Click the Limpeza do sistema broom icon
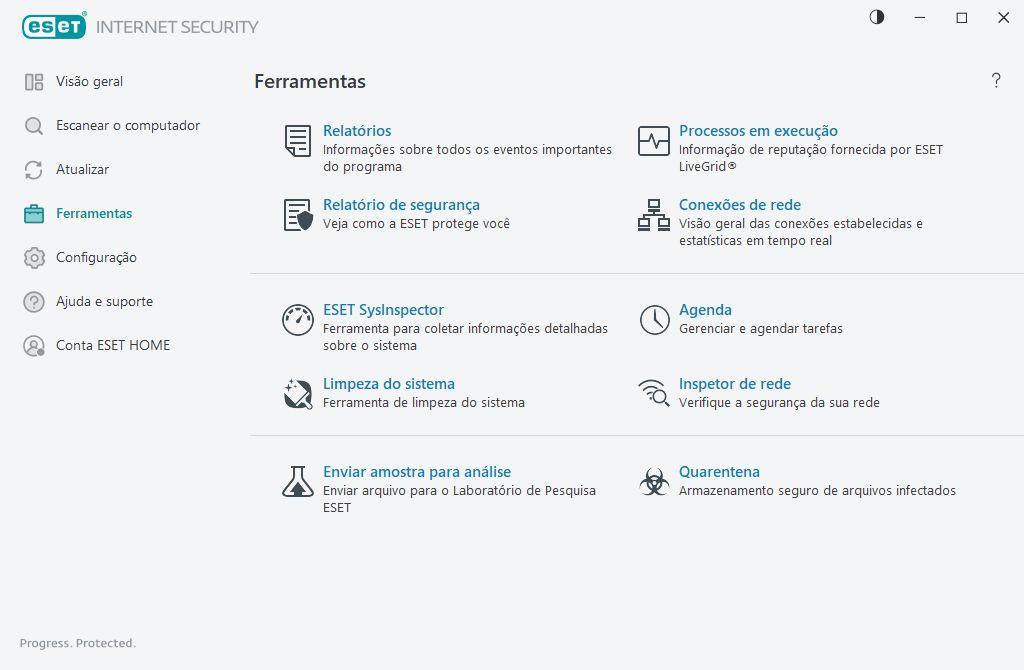 click(x=297, y=394)
